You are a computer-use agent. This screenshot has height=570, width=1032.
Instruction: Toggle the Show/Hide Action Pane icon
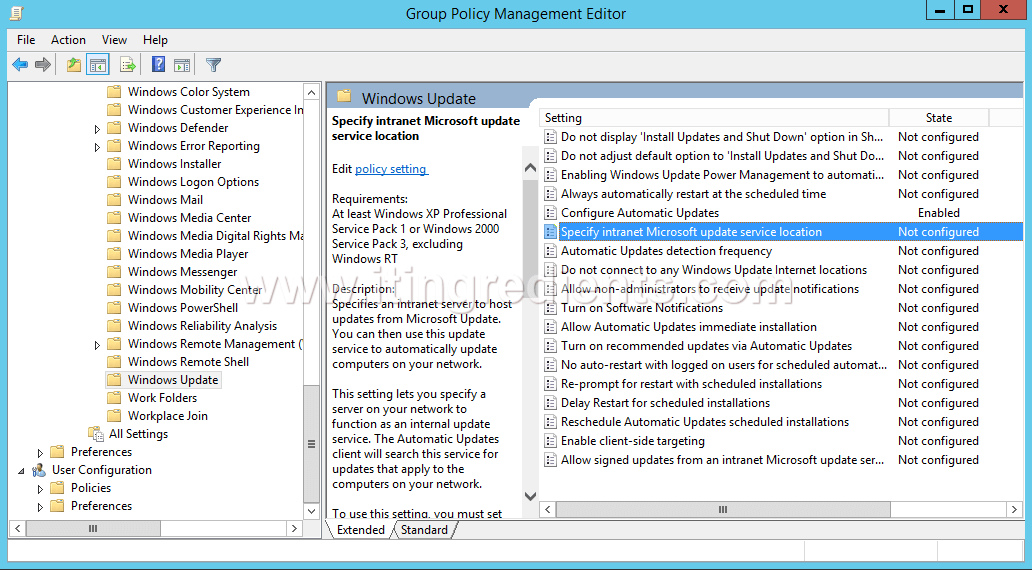point(182,65)
